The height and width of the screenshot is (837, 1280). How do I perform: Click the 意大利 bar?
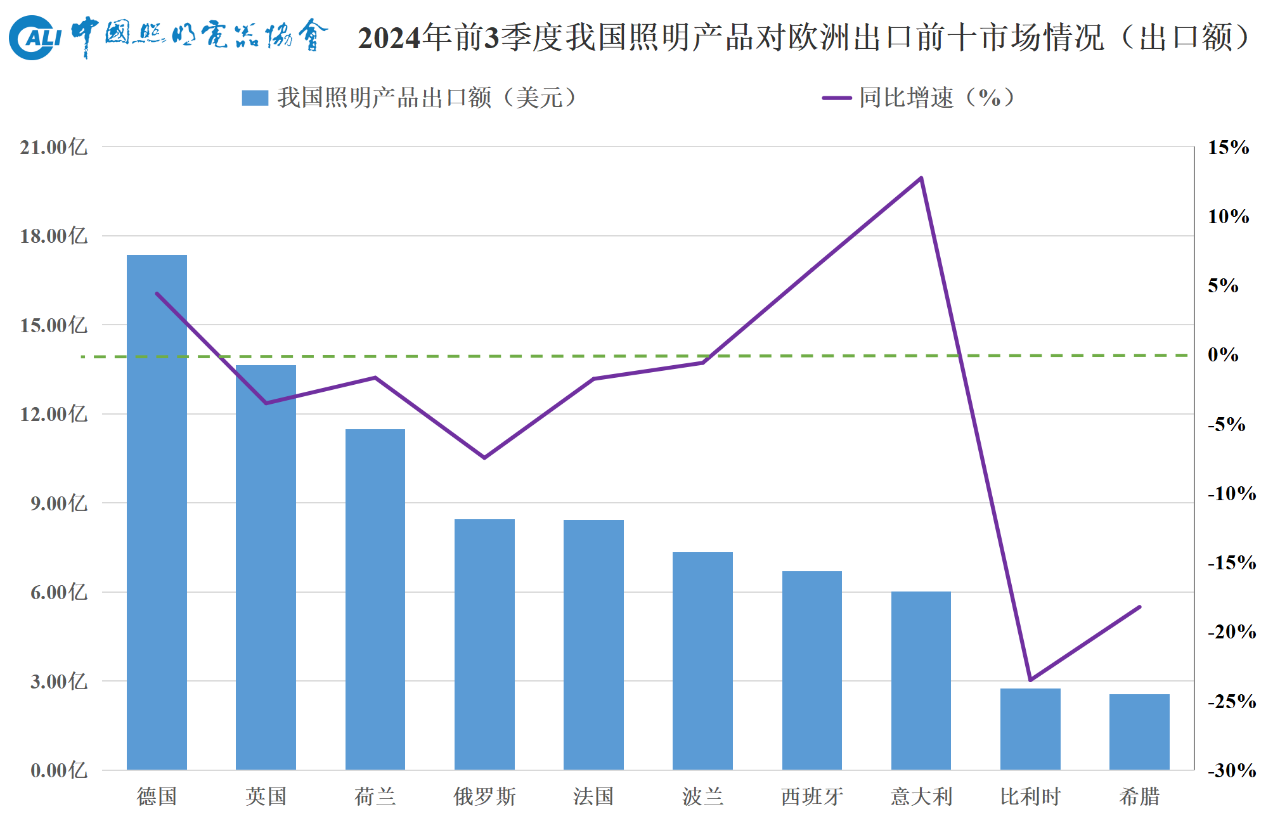[921, 681]
